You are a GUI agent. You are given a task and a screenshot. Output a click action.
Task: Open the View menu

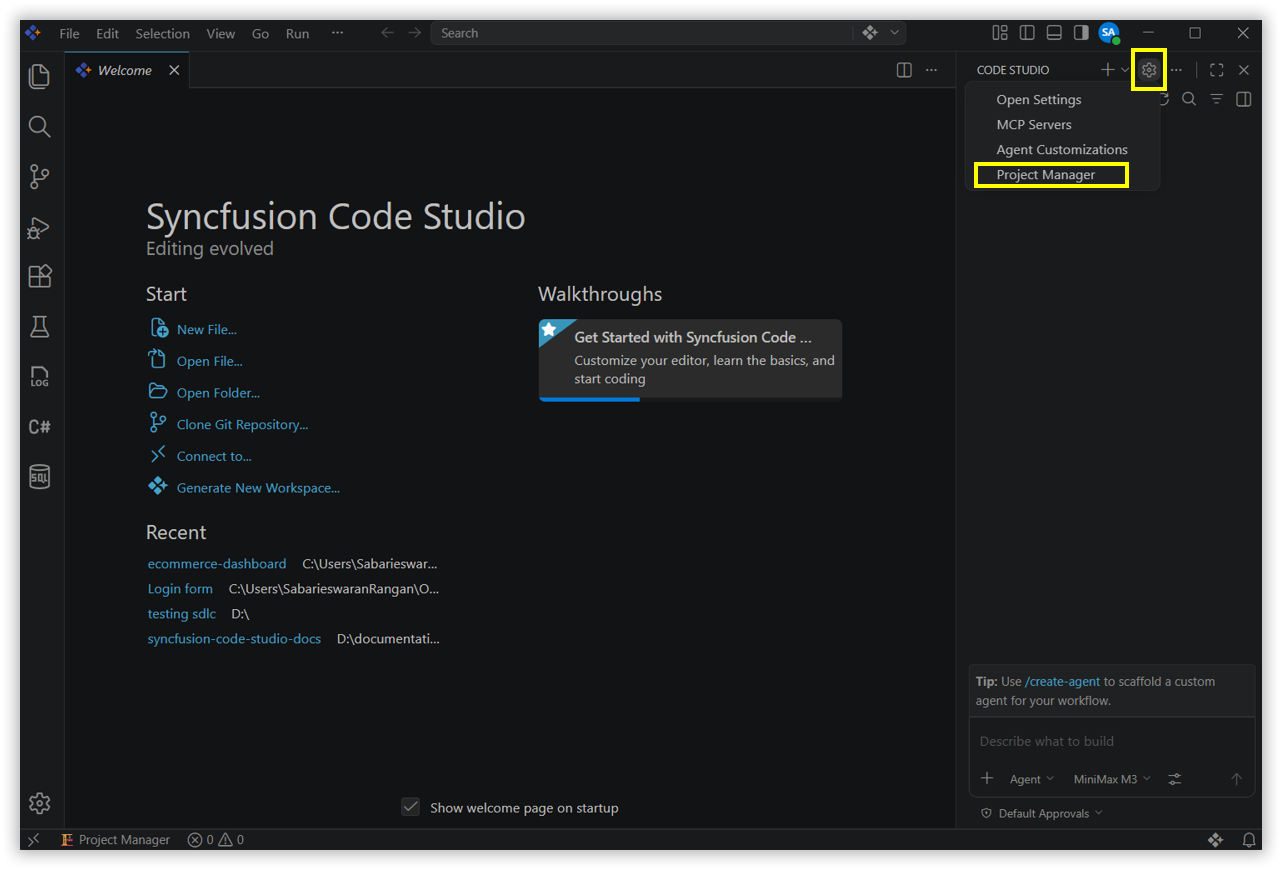(221, 33)
